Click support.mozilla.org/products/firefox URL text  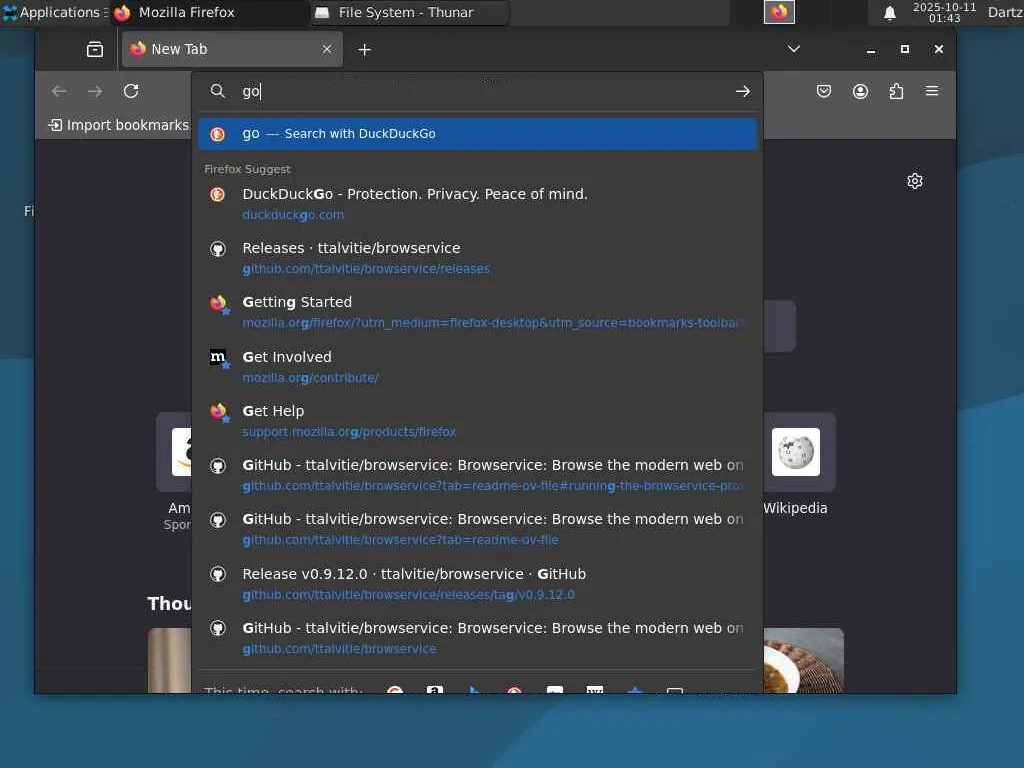point(349,432)
